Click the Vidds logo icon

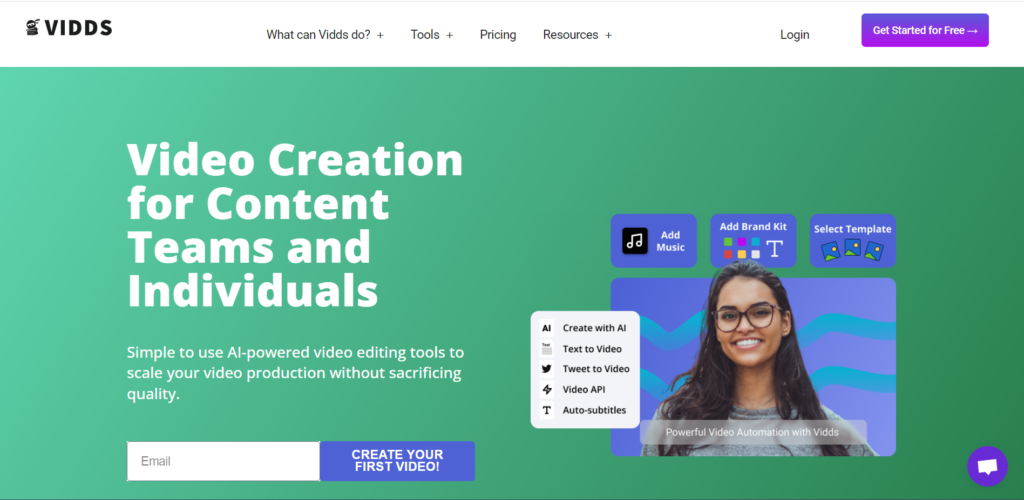[33, 27]
